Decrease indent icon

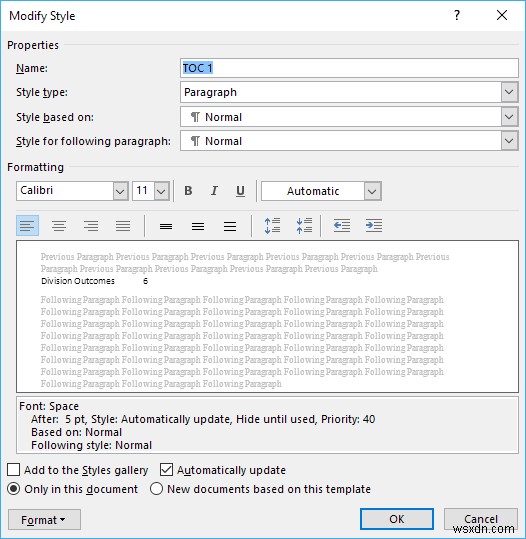click(x=342, y=226)
